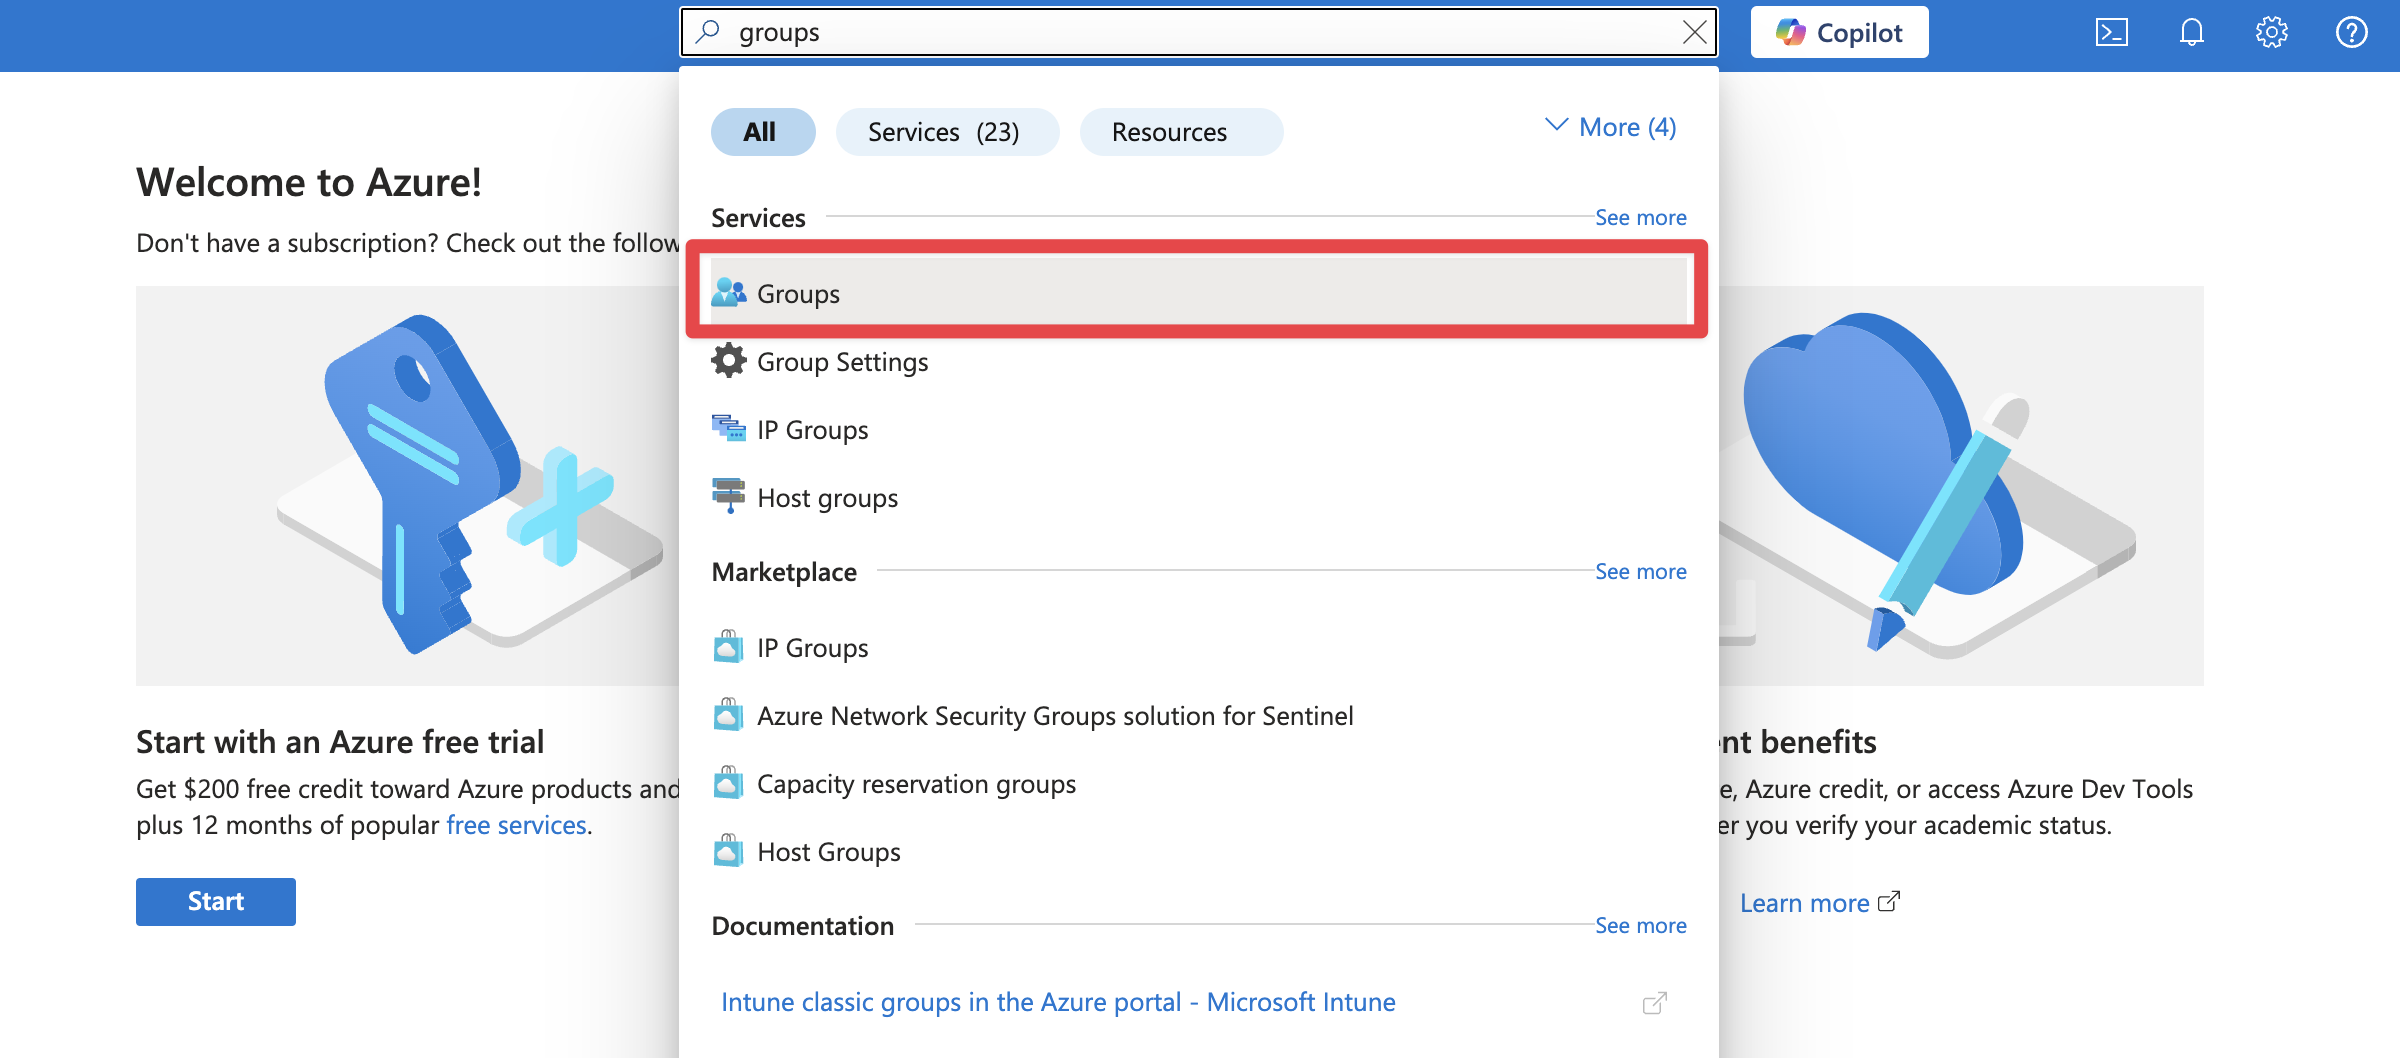Select the Services (23) filter tab
Viewport: 2400px width, 1058px height.
[x=947, y=132]
